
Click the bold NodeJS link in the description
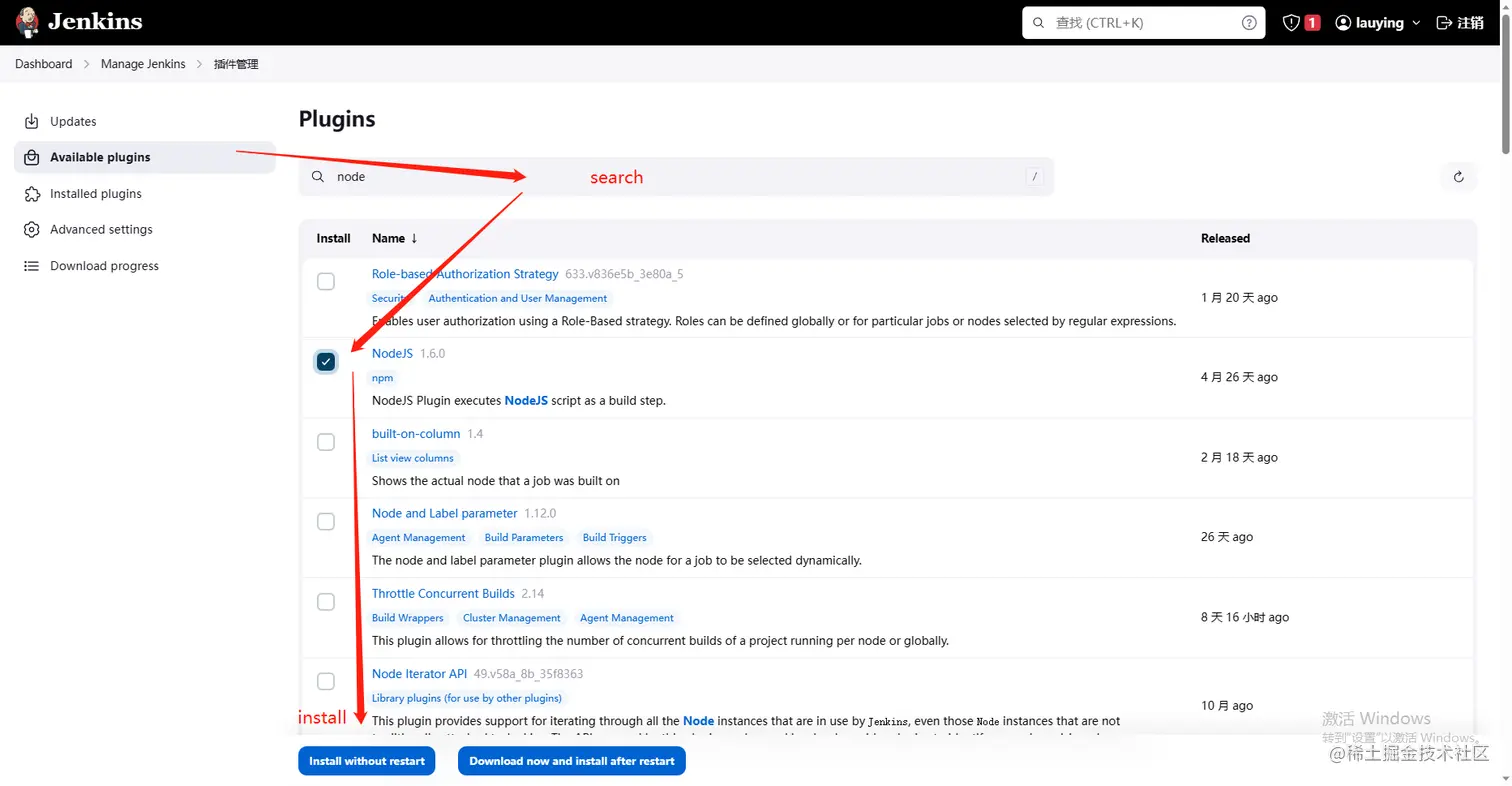coord(526,401)
